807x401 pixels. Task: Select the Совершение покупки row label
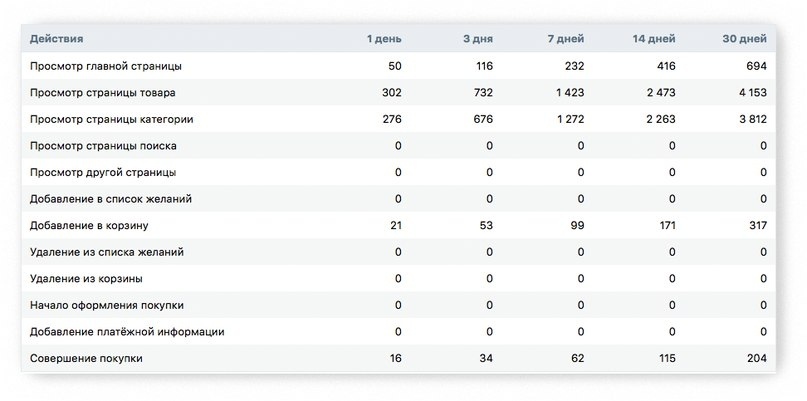coord(86,358)
